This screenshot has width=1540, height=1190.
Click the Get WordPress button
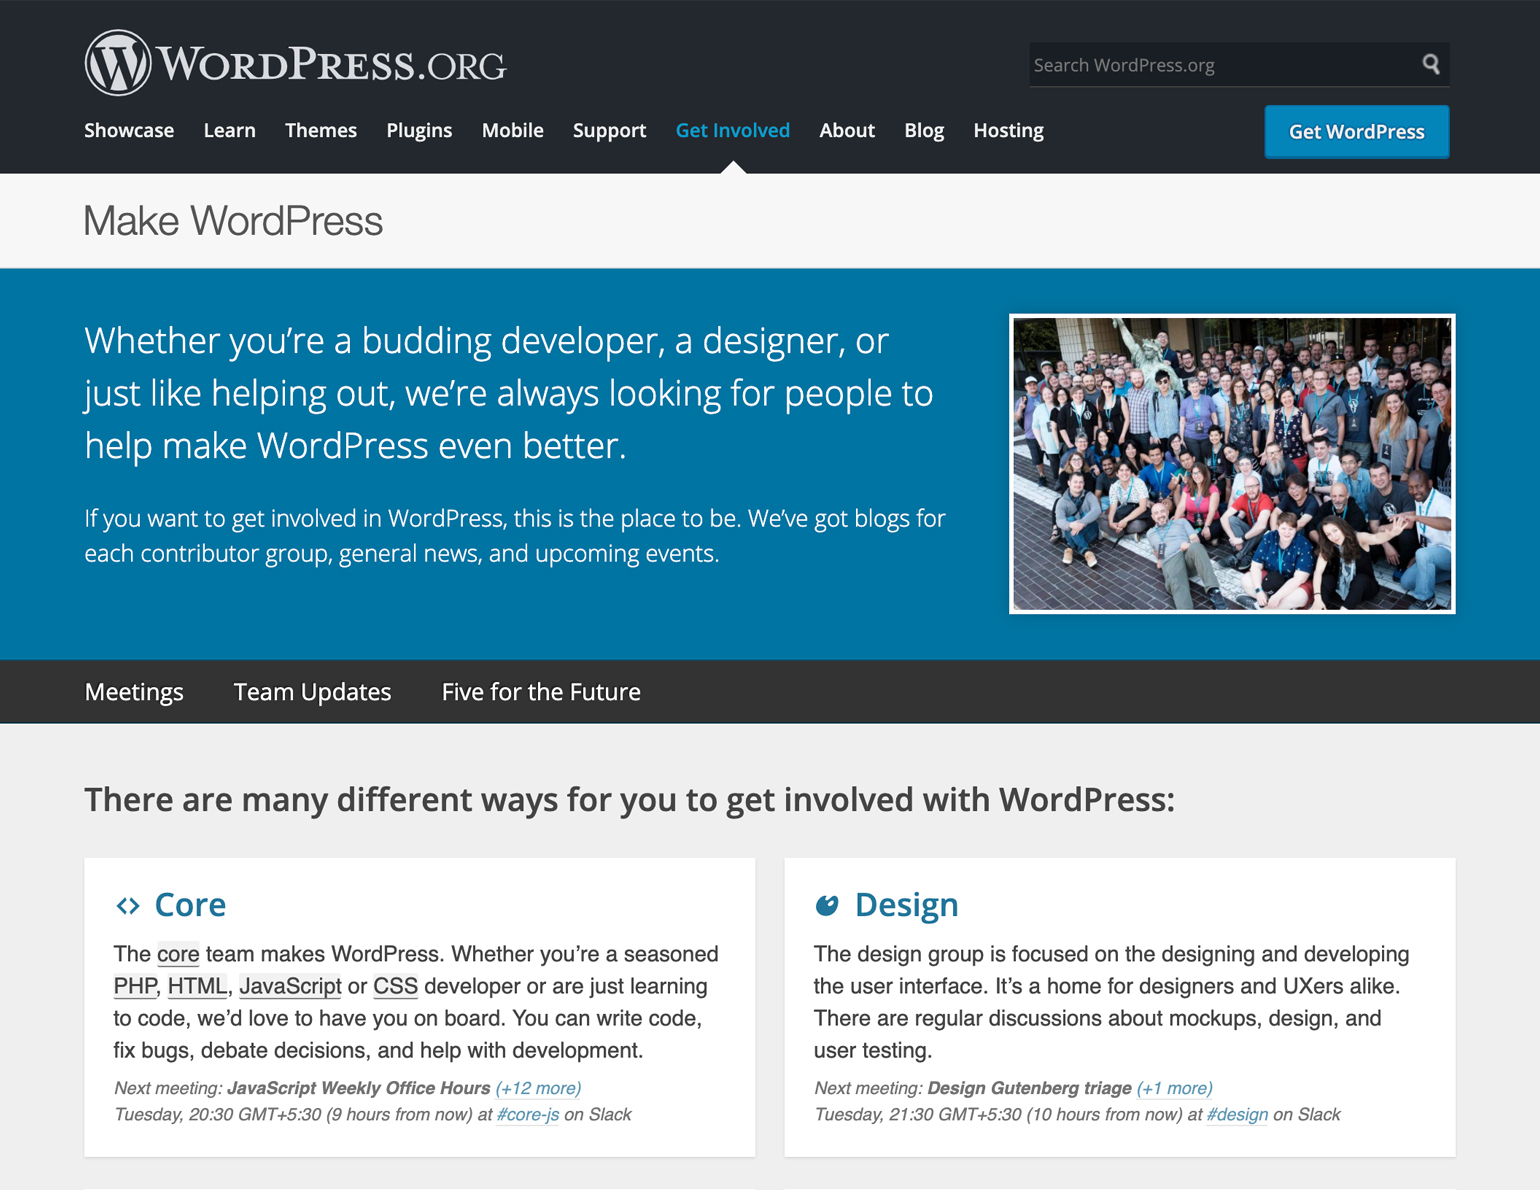[x=1356, y=131]
